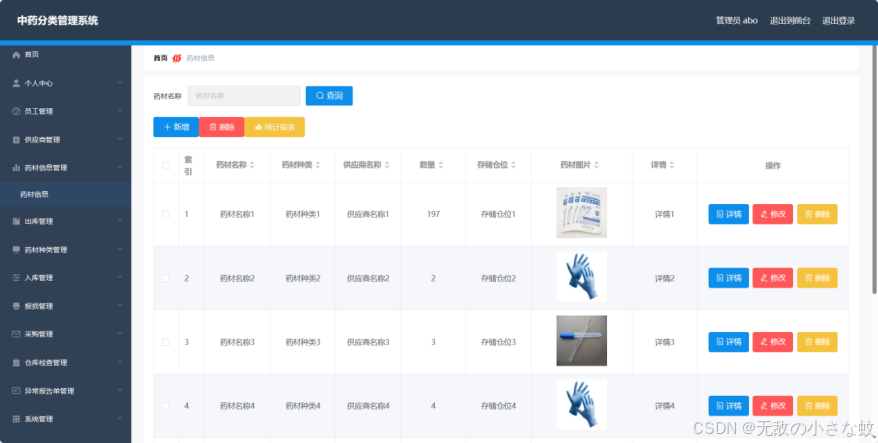Click 管理员 abo in the top bar
Image resolution: width=878 pixels, height=443 pixels.
click(737, 21)
